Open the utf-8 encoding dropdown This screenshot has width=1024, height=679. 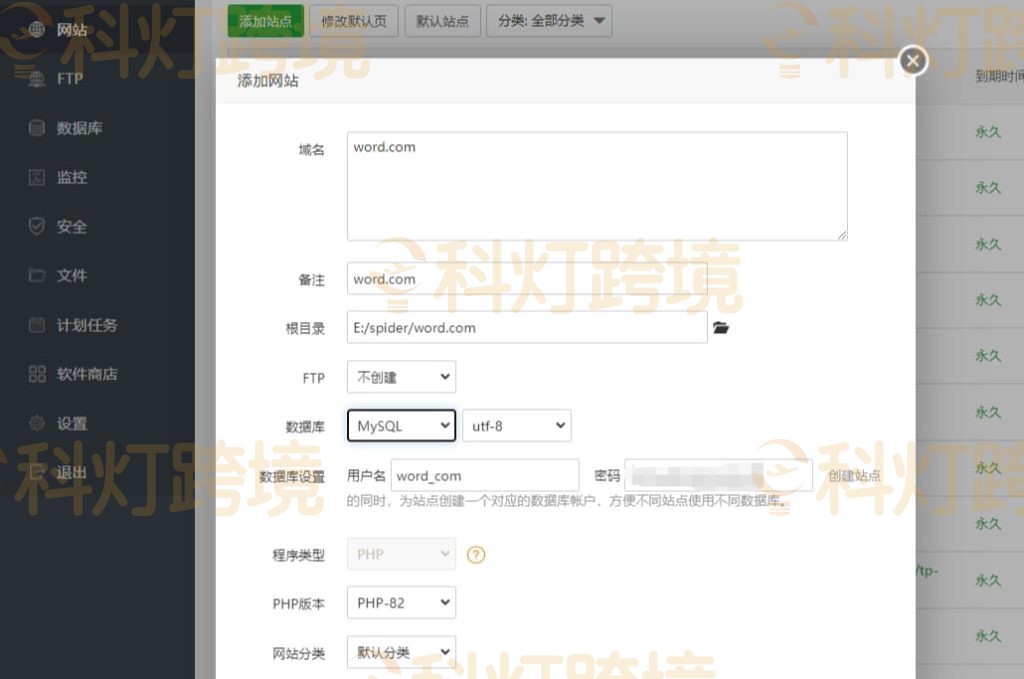point(517,426)
